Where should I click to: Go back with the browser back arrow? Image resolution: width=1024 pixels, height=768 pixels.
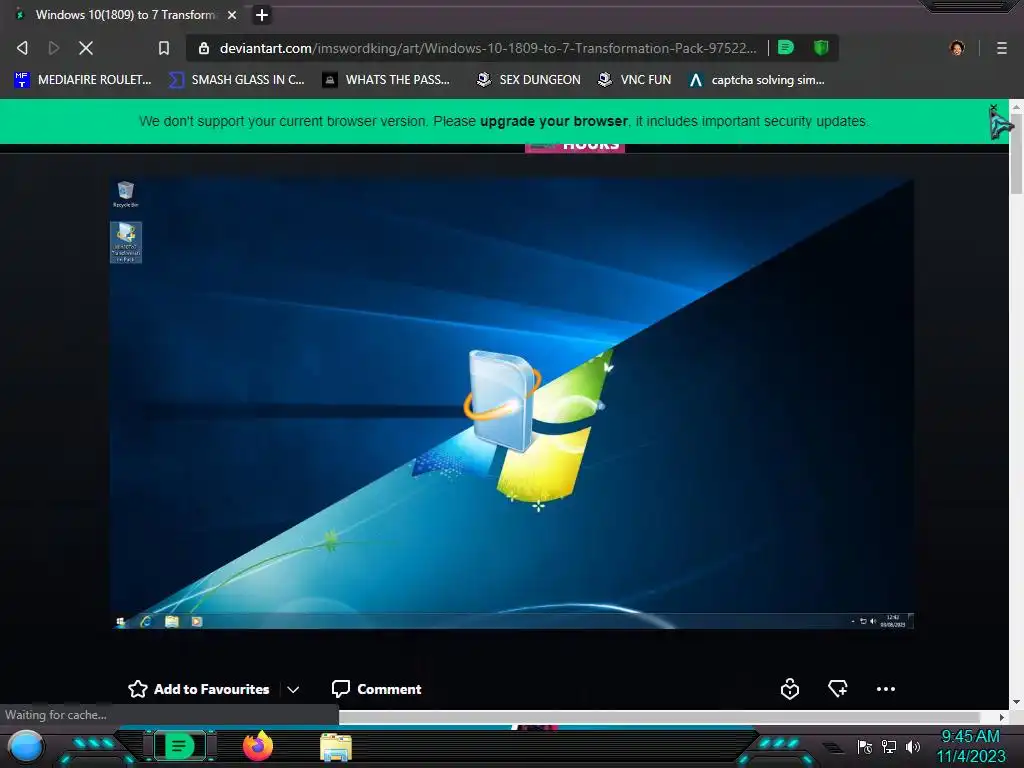22,48
